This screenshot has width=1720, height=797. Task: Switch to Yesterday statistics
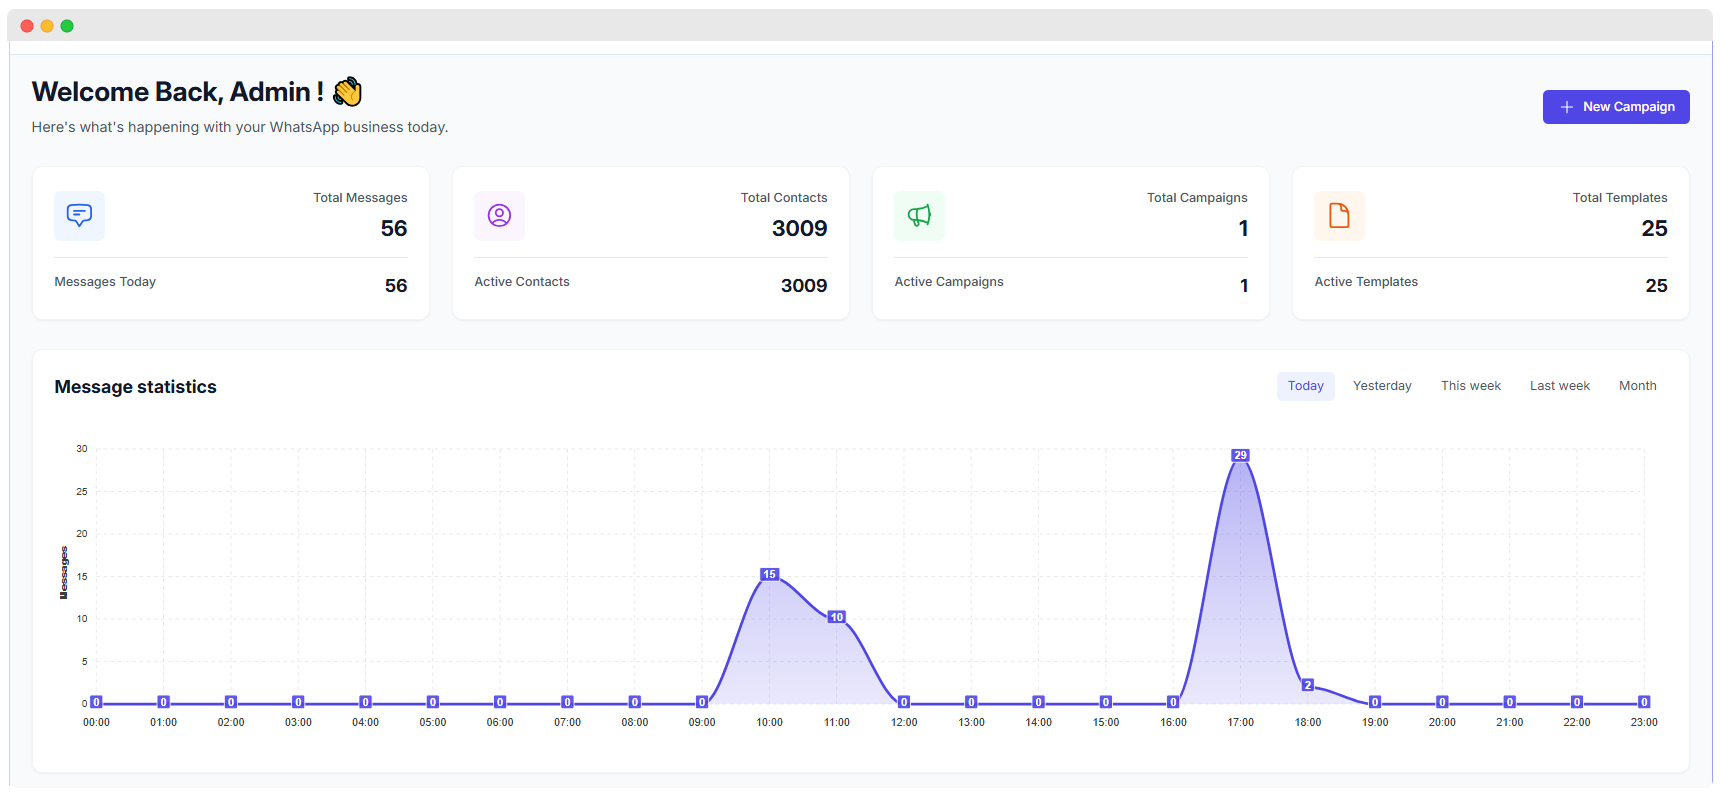[x=1382, y=386]
